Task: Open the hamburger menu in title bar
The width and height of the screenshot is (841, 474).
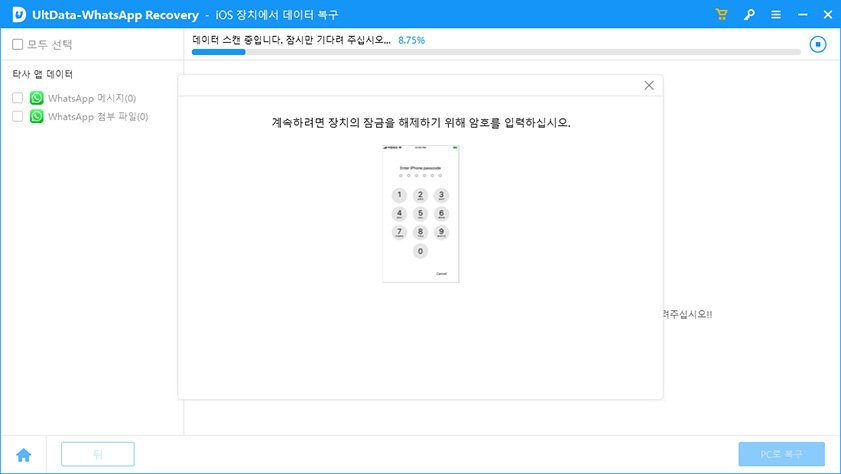Action: pyautogui.click(x=776, y=14)
